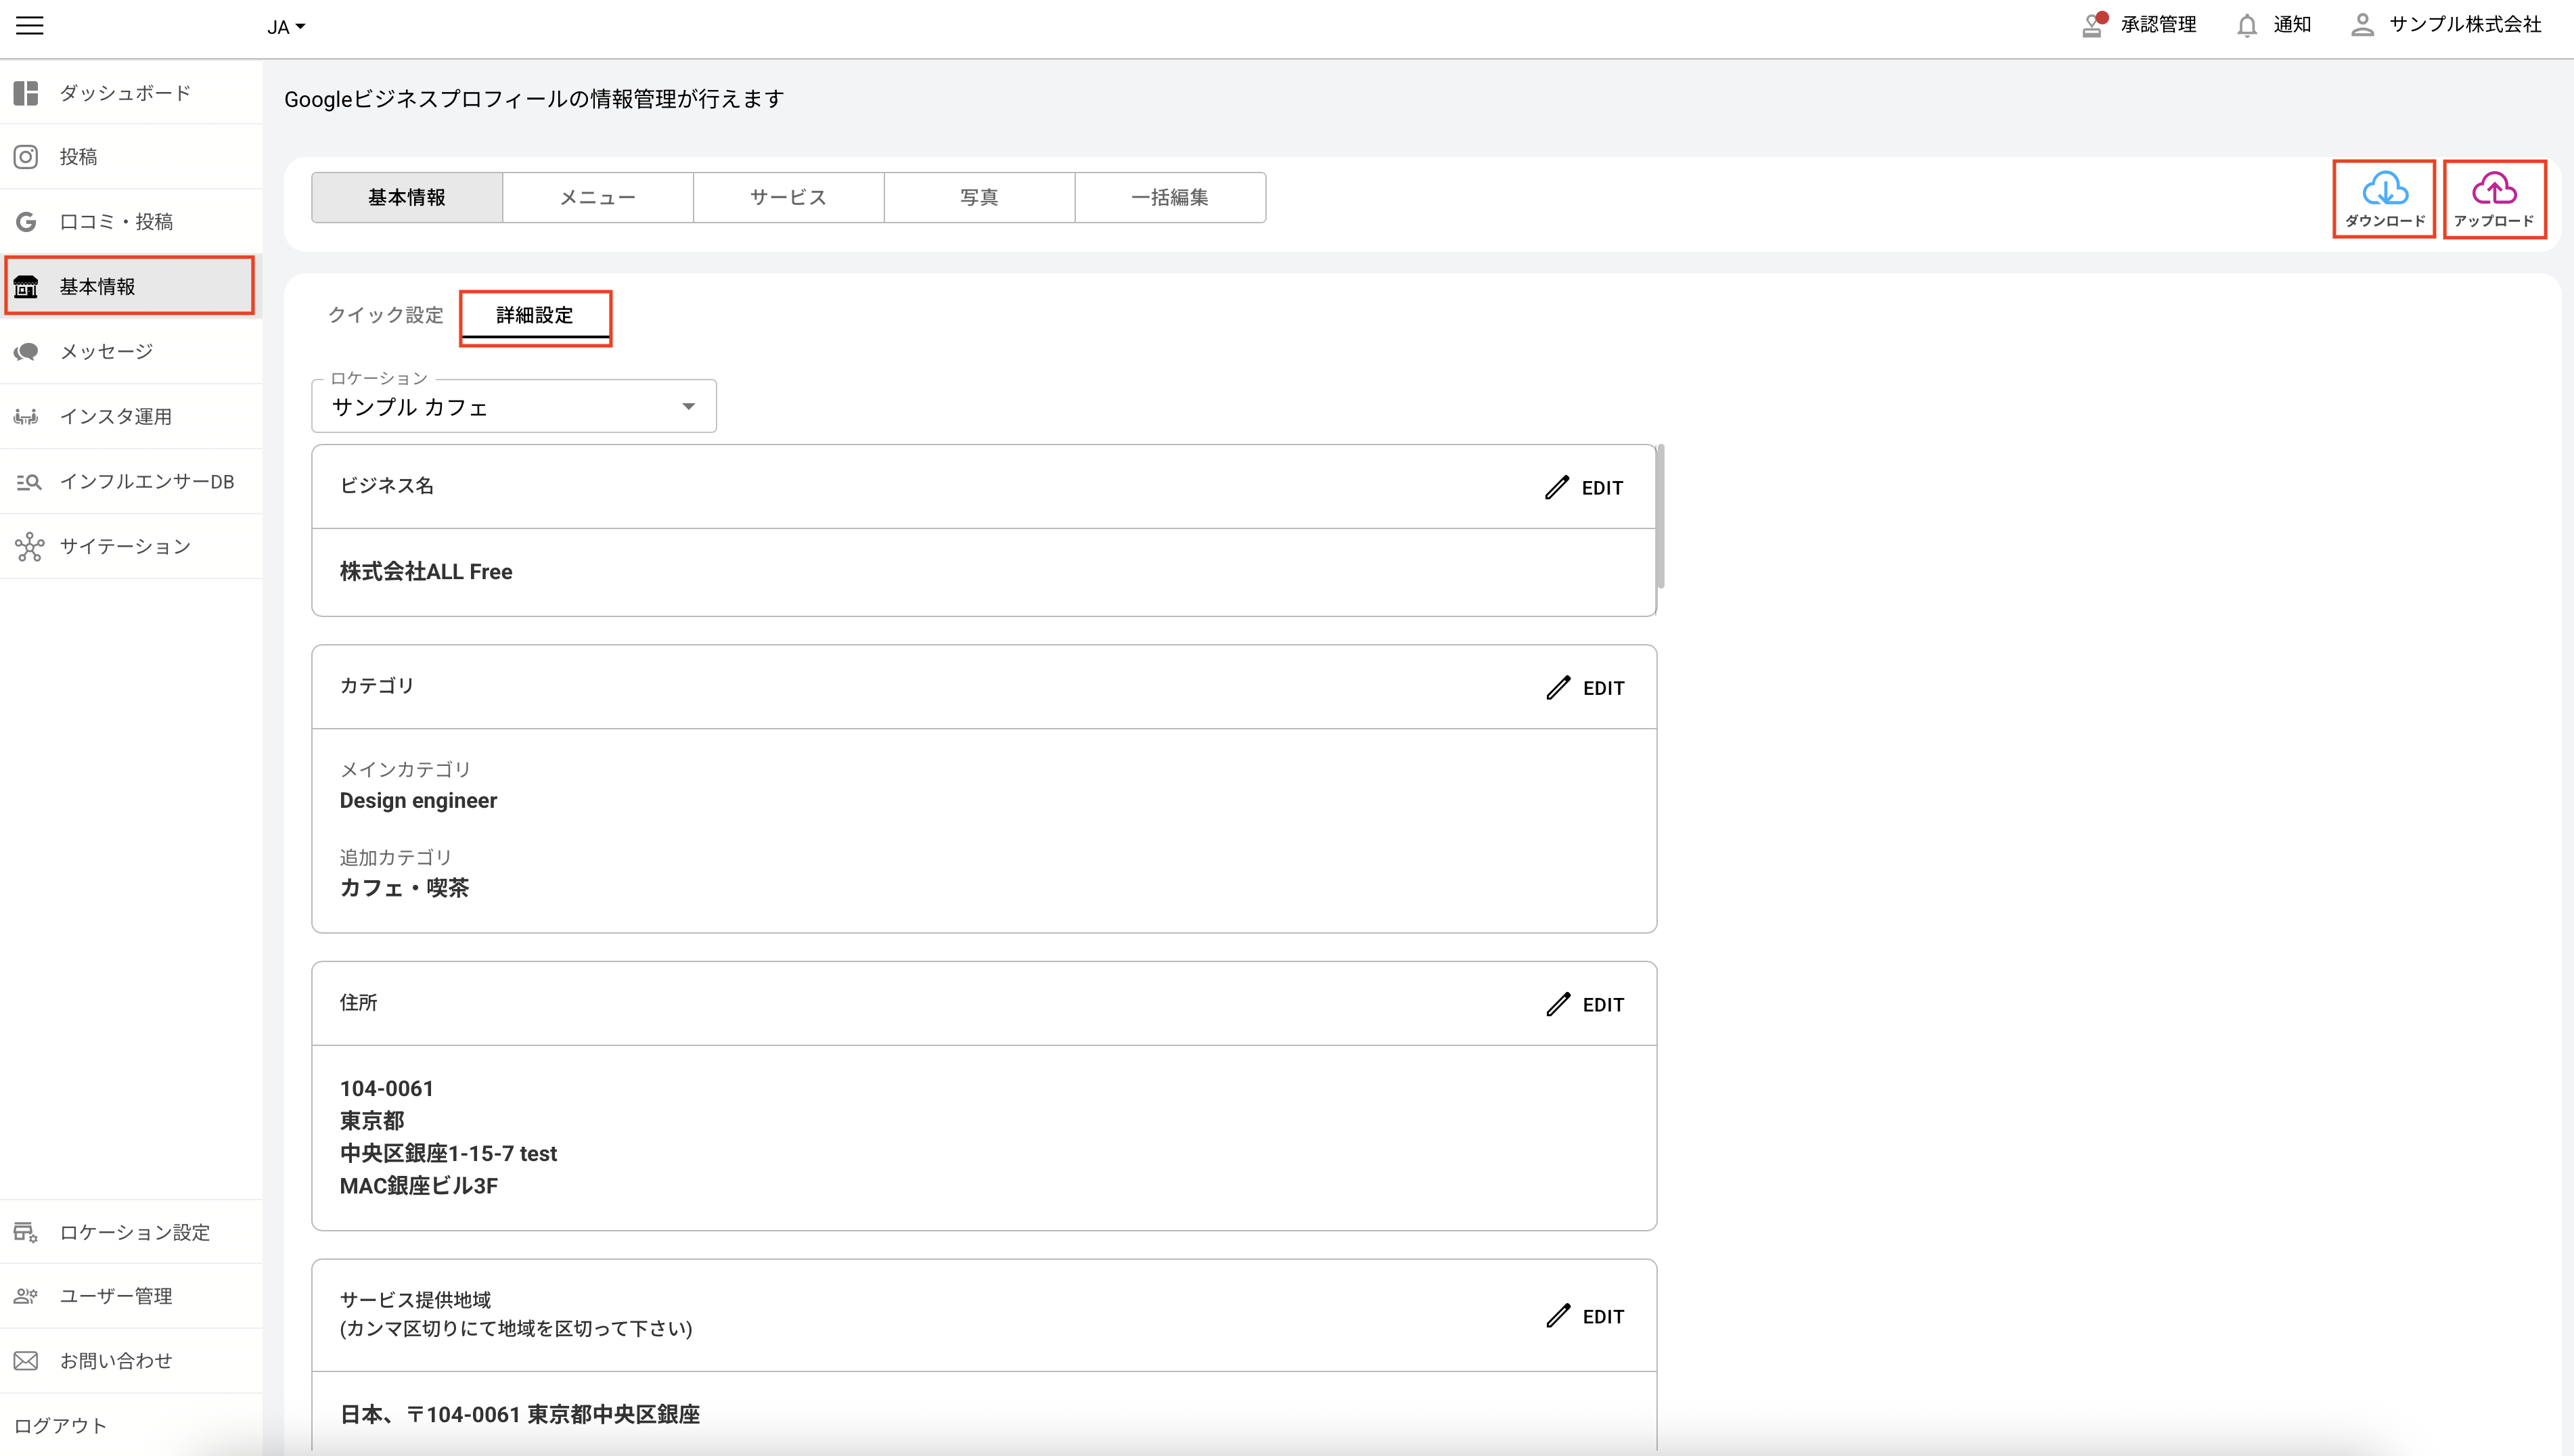The width and height of the screenshot is (2574, 1456).
Task: Open the location dropdown サンプル カフェ
Action: [513, 407]
